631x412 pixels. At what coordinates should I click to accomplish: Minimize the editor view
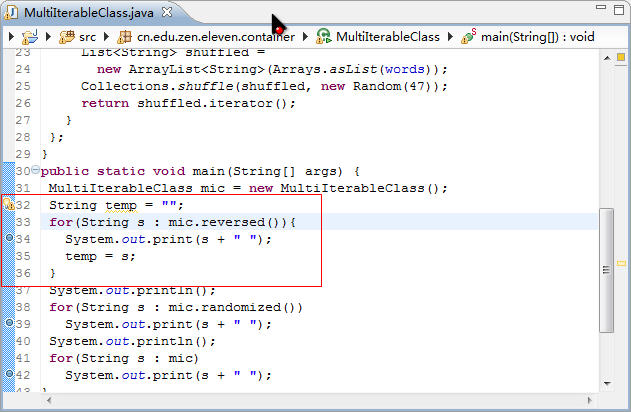coord(601,7)
